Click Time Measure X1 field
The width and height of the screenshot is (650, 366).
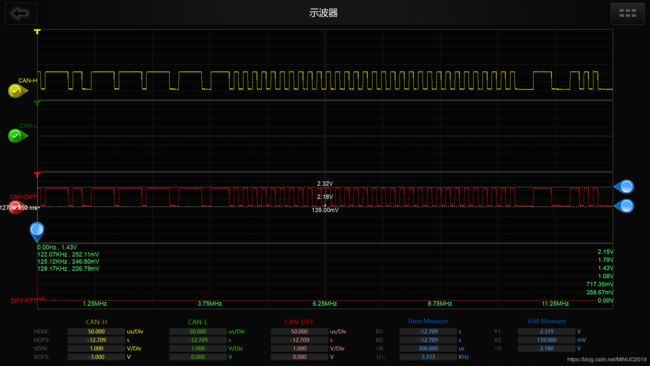click(x=428, y=332)
